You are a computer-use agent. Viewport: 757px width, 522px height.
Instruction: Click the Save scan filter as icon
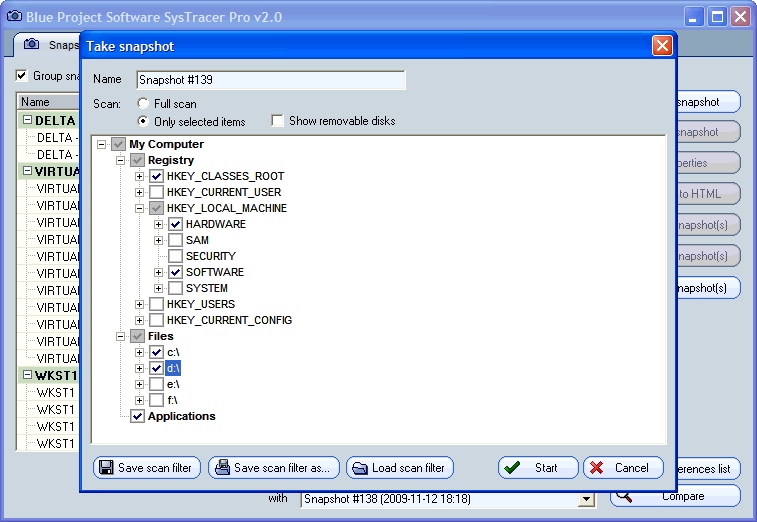(222, 468)
